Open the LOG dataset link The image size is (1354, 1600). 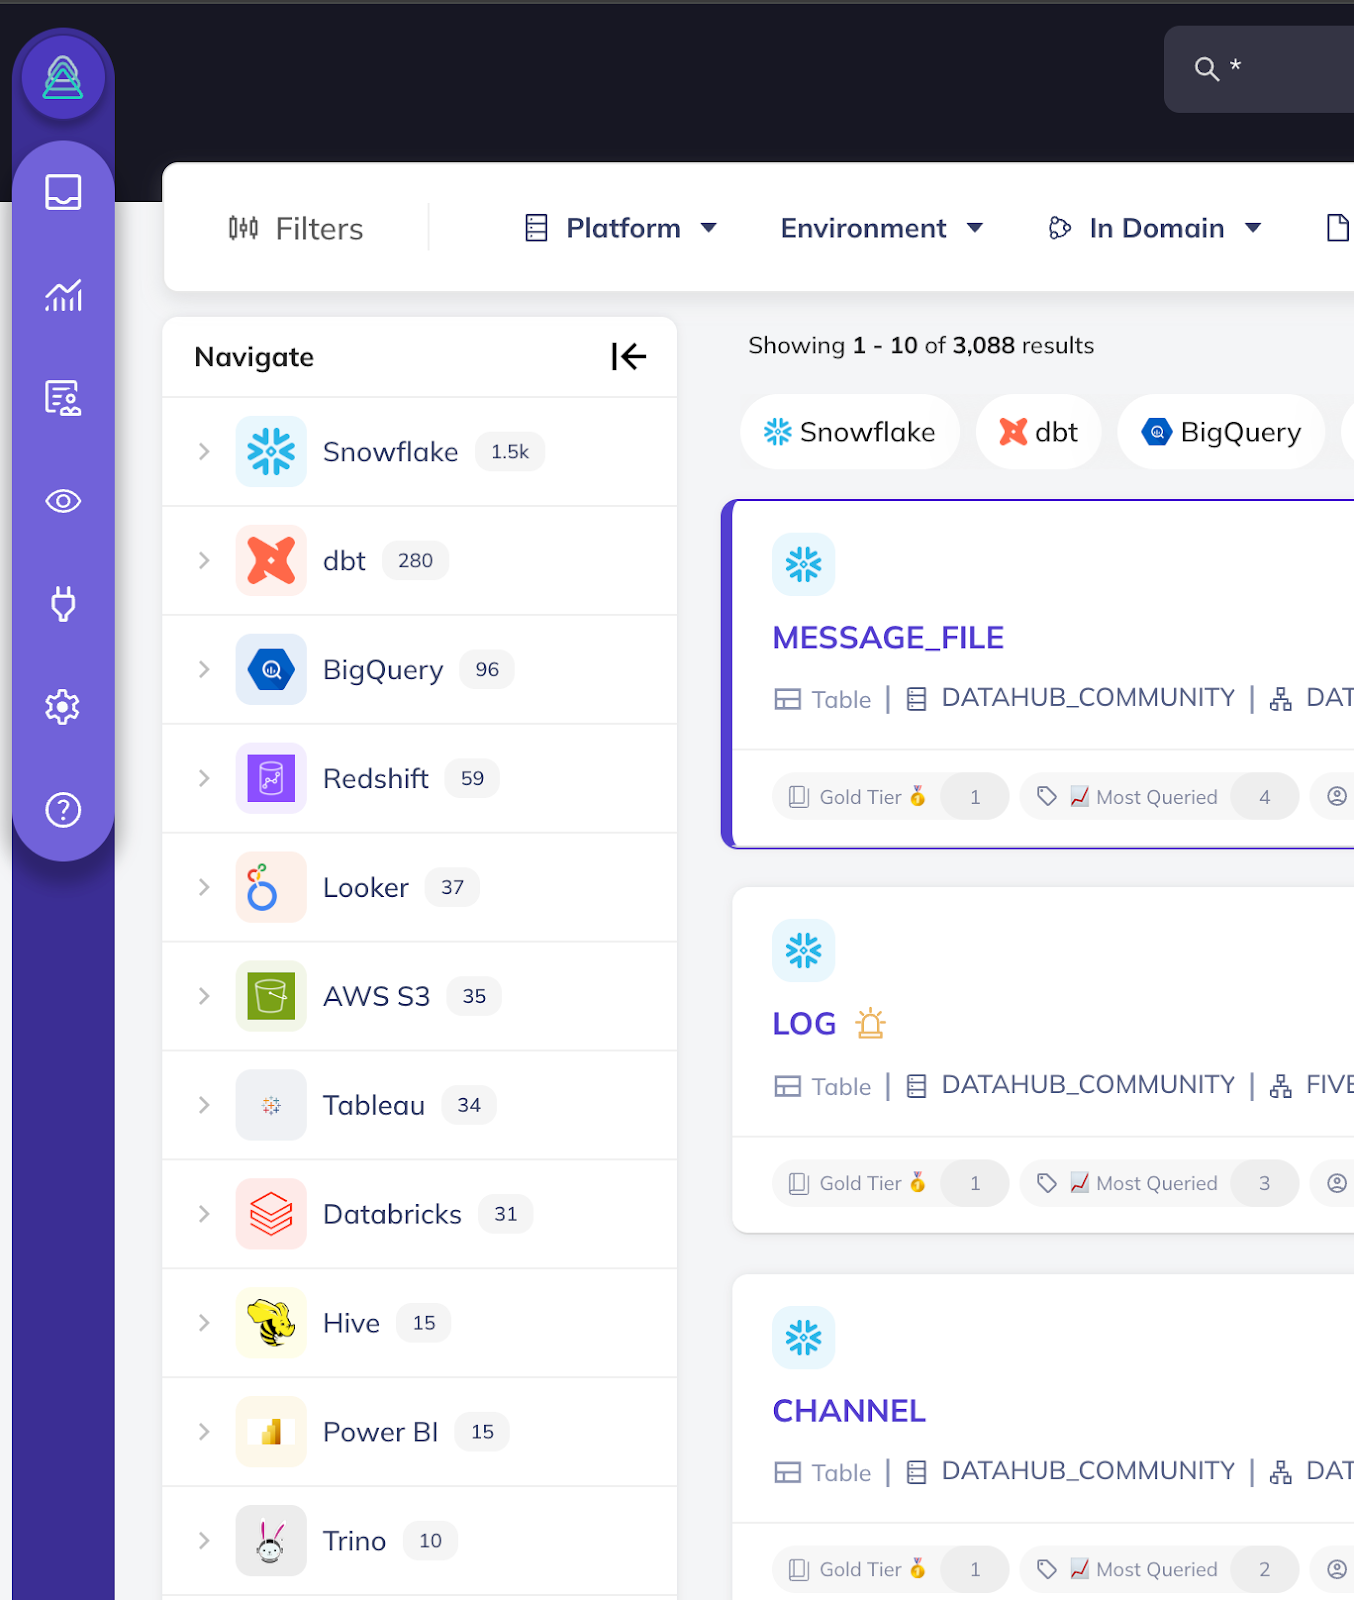(804, 1024)
